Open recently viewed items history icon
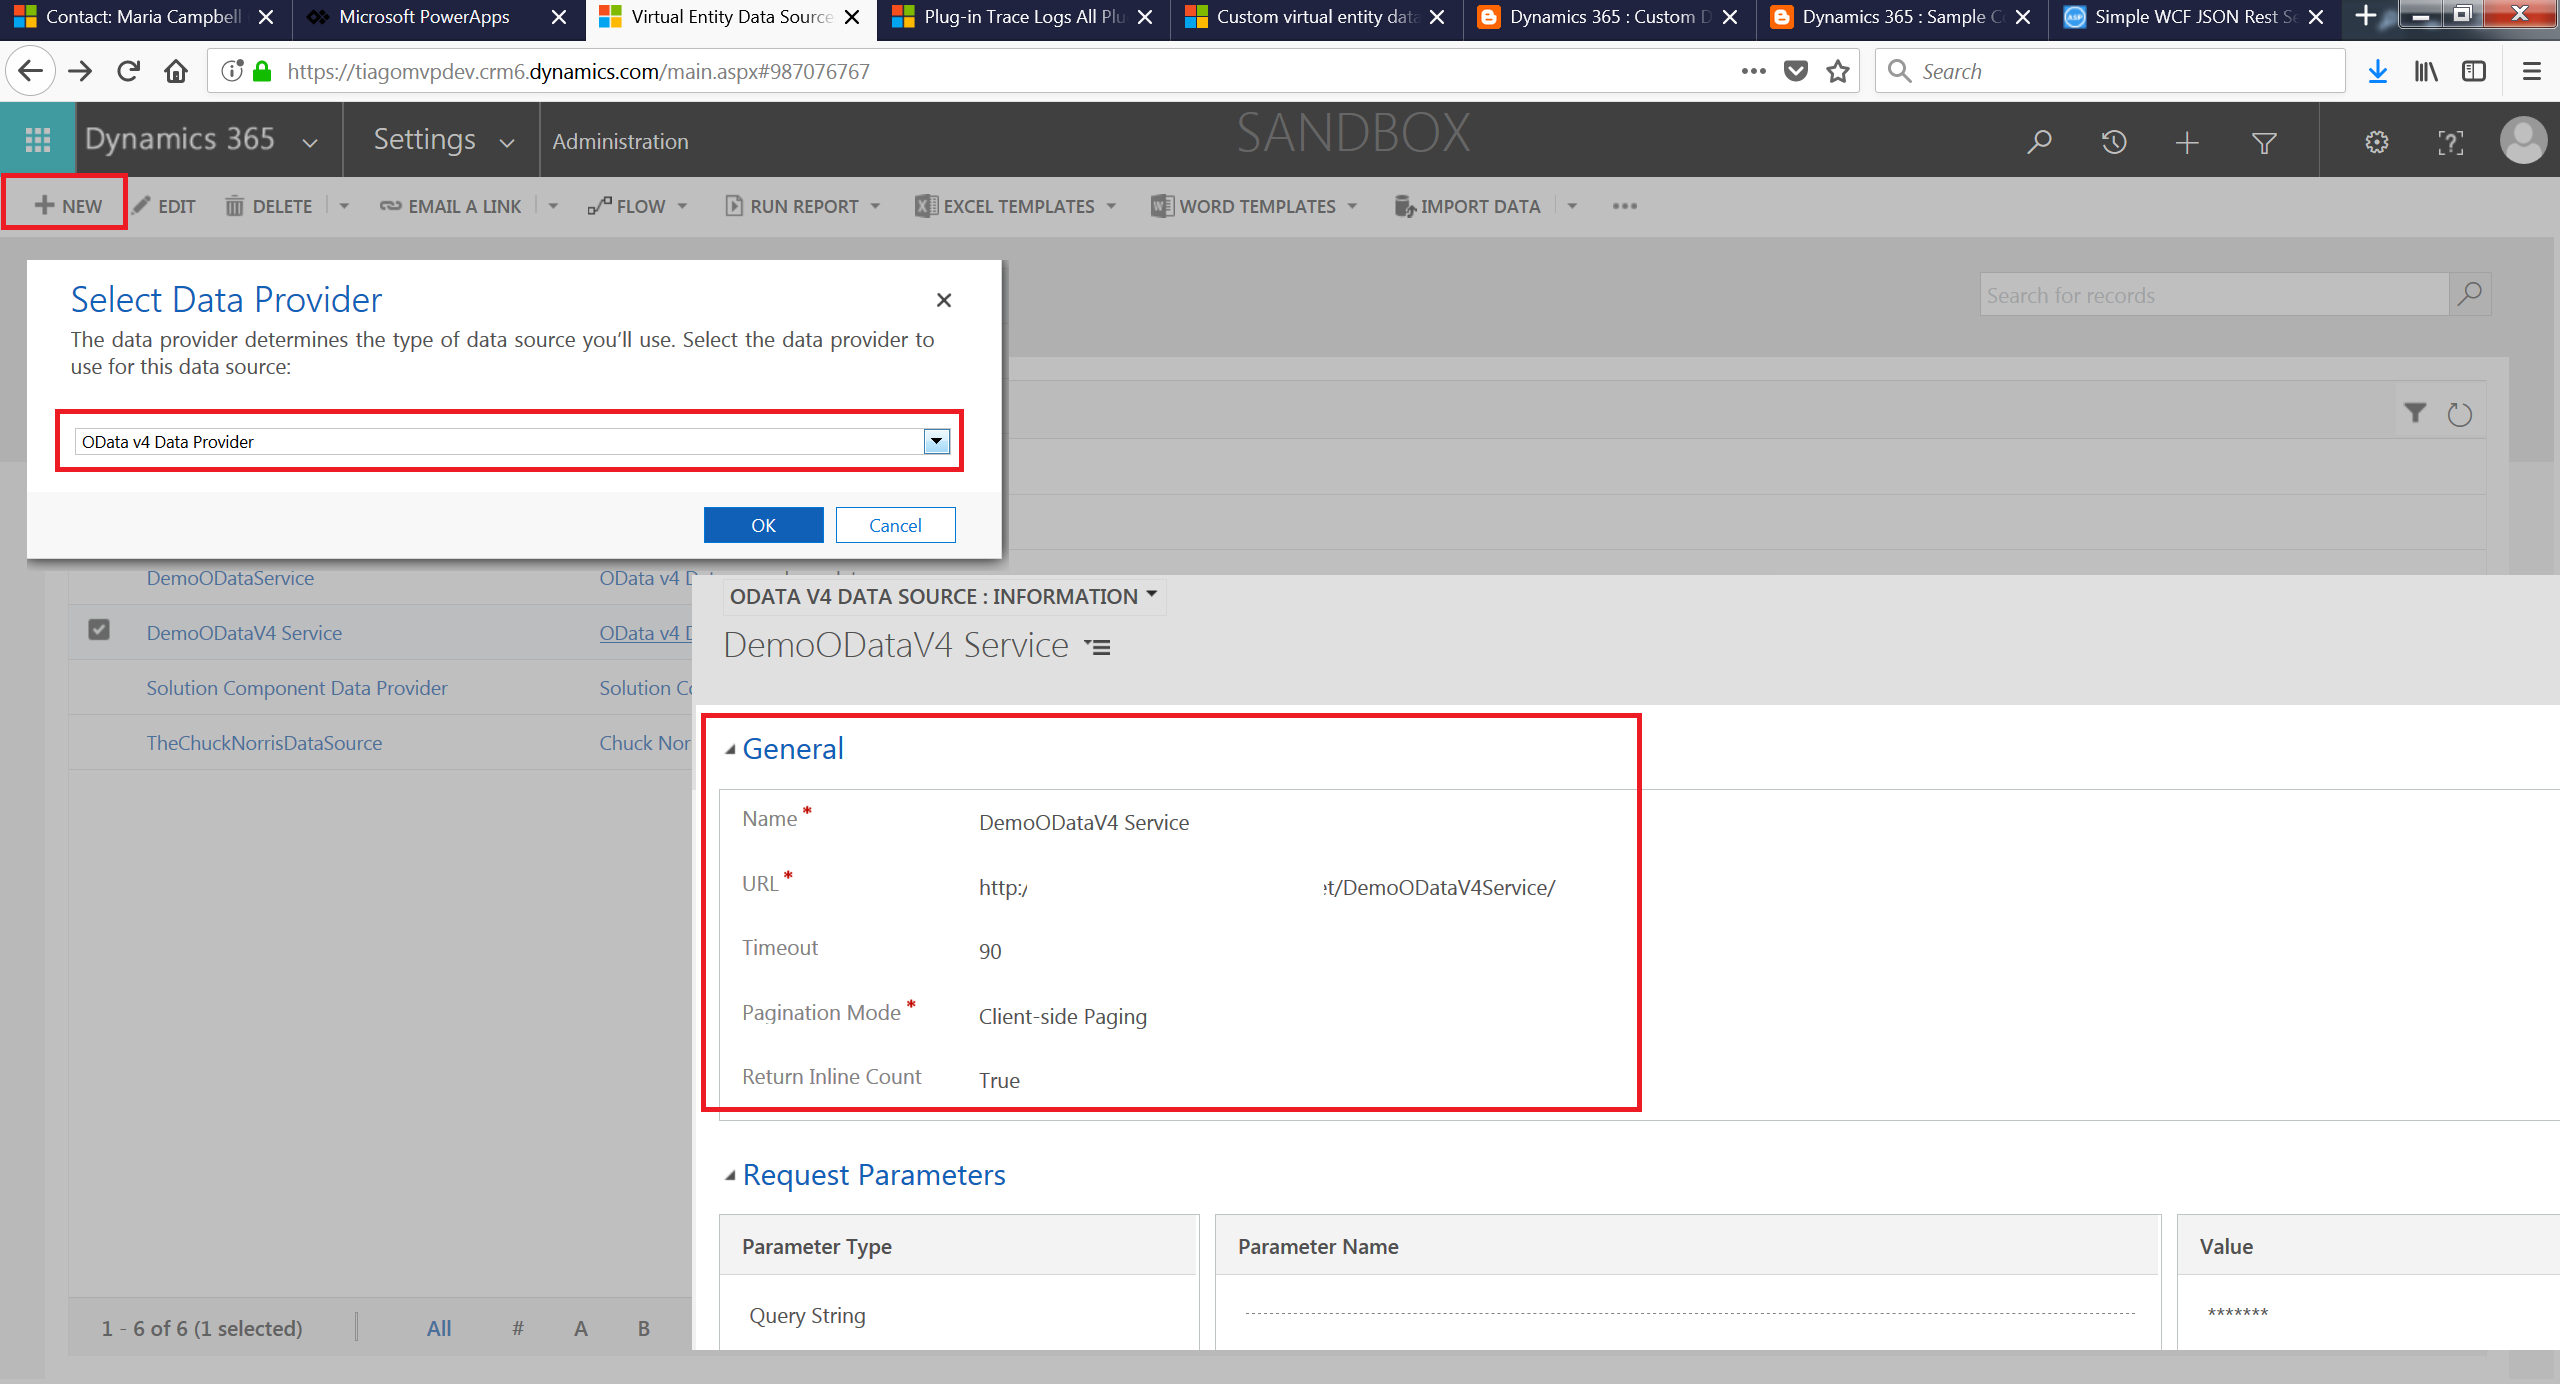Viewport: 2560px width, 1384px height. [2113, 142]
